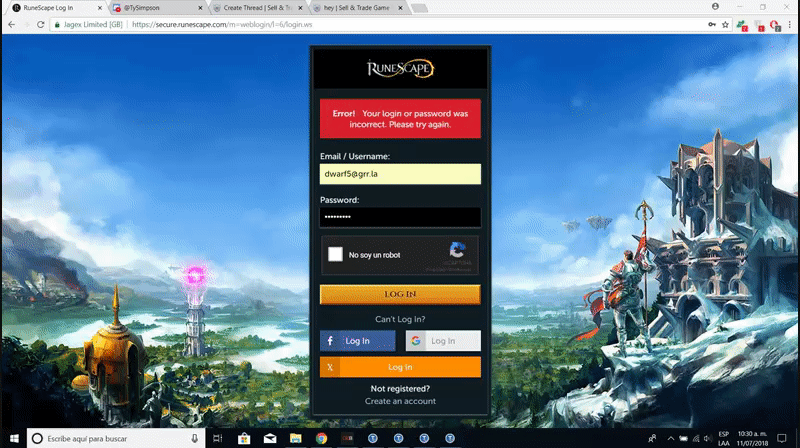Log in with the Google button
The width and height of the screenshot is (800, 448).
[x=443, y=341]
